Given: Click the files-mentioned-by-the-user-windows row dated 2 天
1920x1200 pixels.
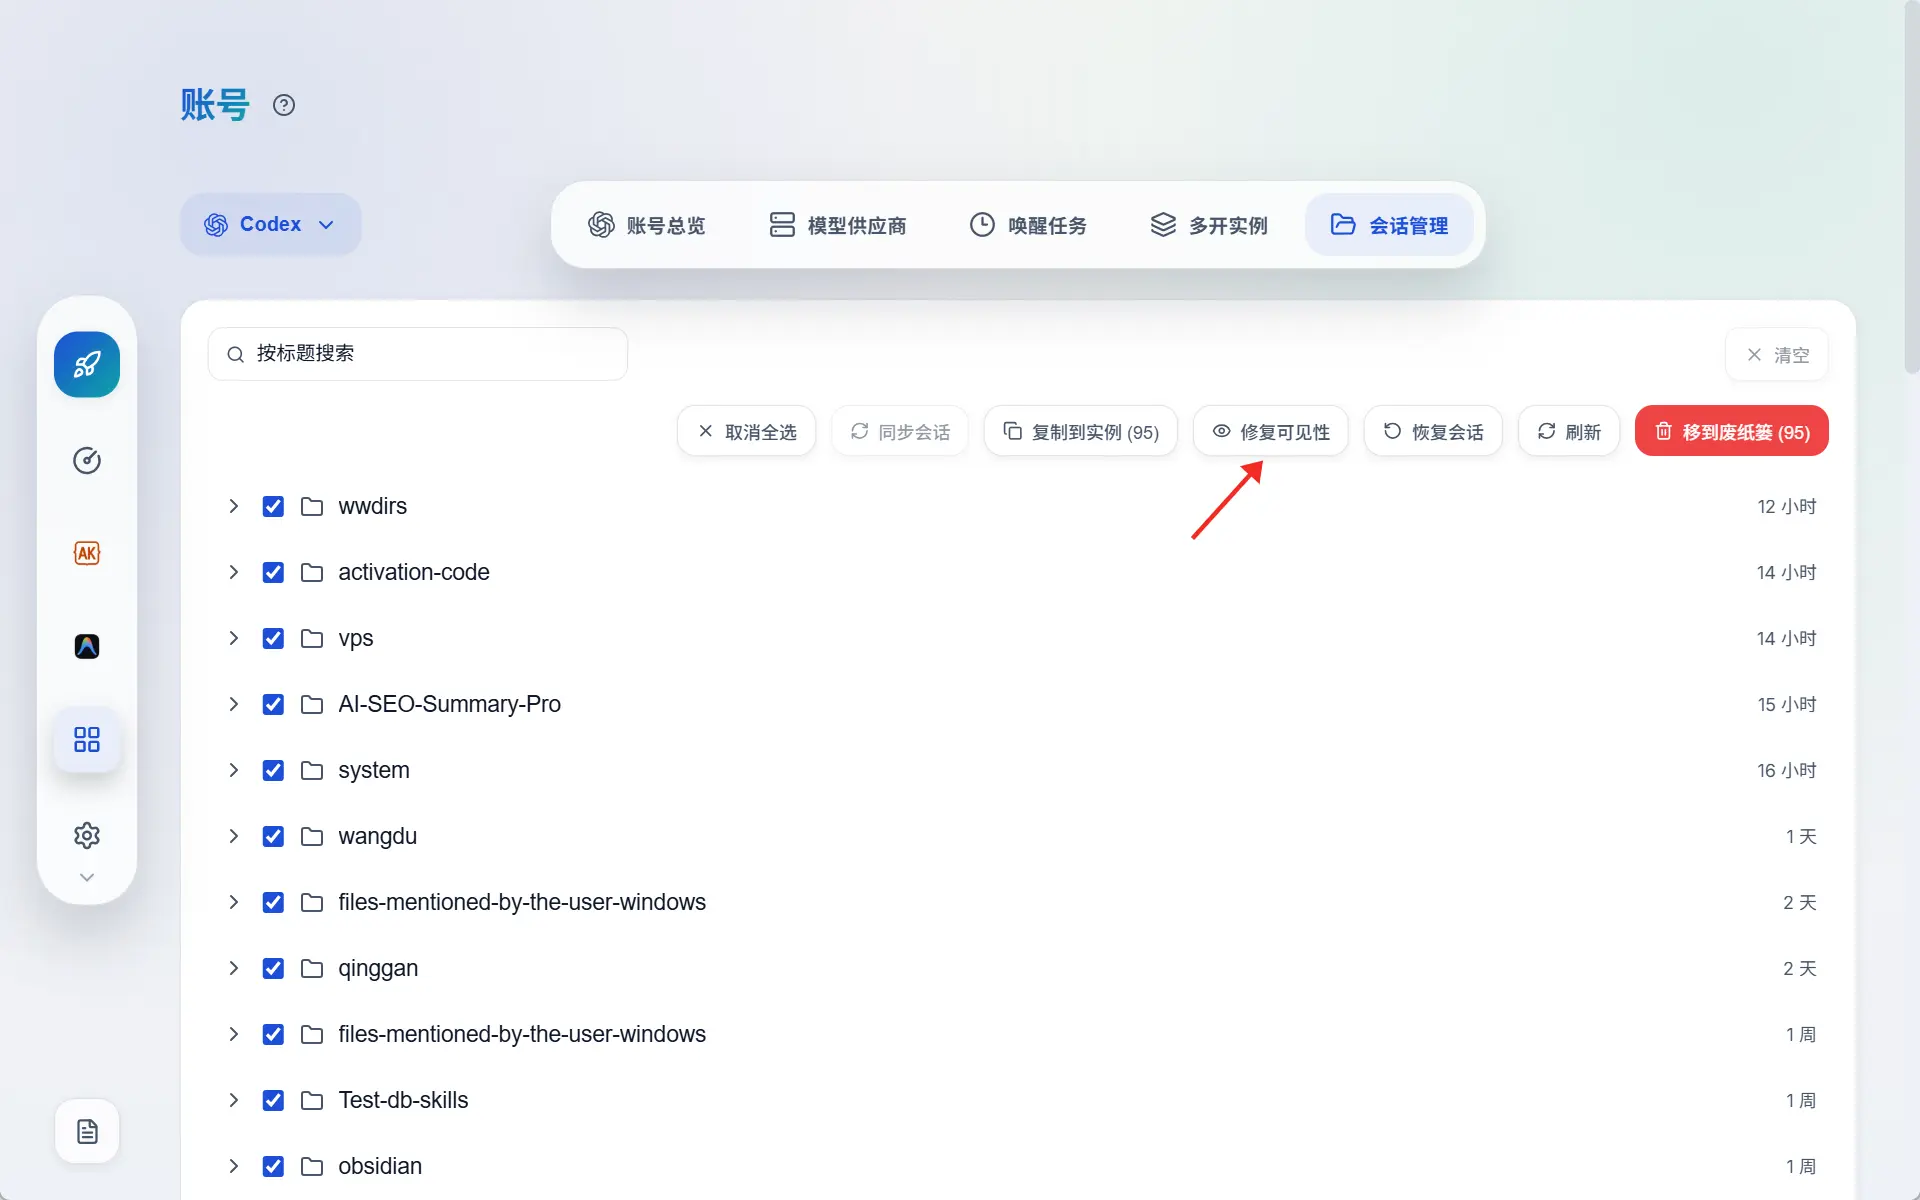Looking at the screenshot, I should 1018,902.
